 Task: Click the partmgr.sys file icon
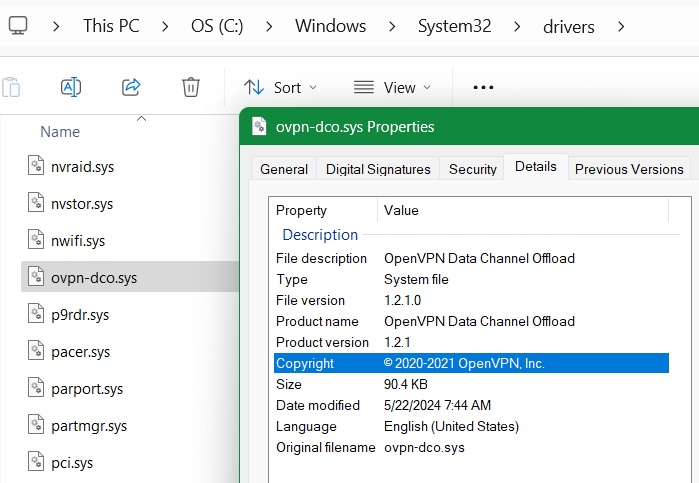36,425
